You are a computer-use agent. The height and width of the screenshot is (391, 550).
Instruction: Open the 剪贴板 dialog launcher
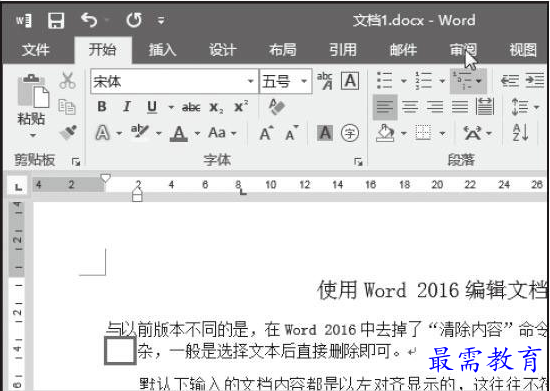pyautogui.click(x=76, y=162)
